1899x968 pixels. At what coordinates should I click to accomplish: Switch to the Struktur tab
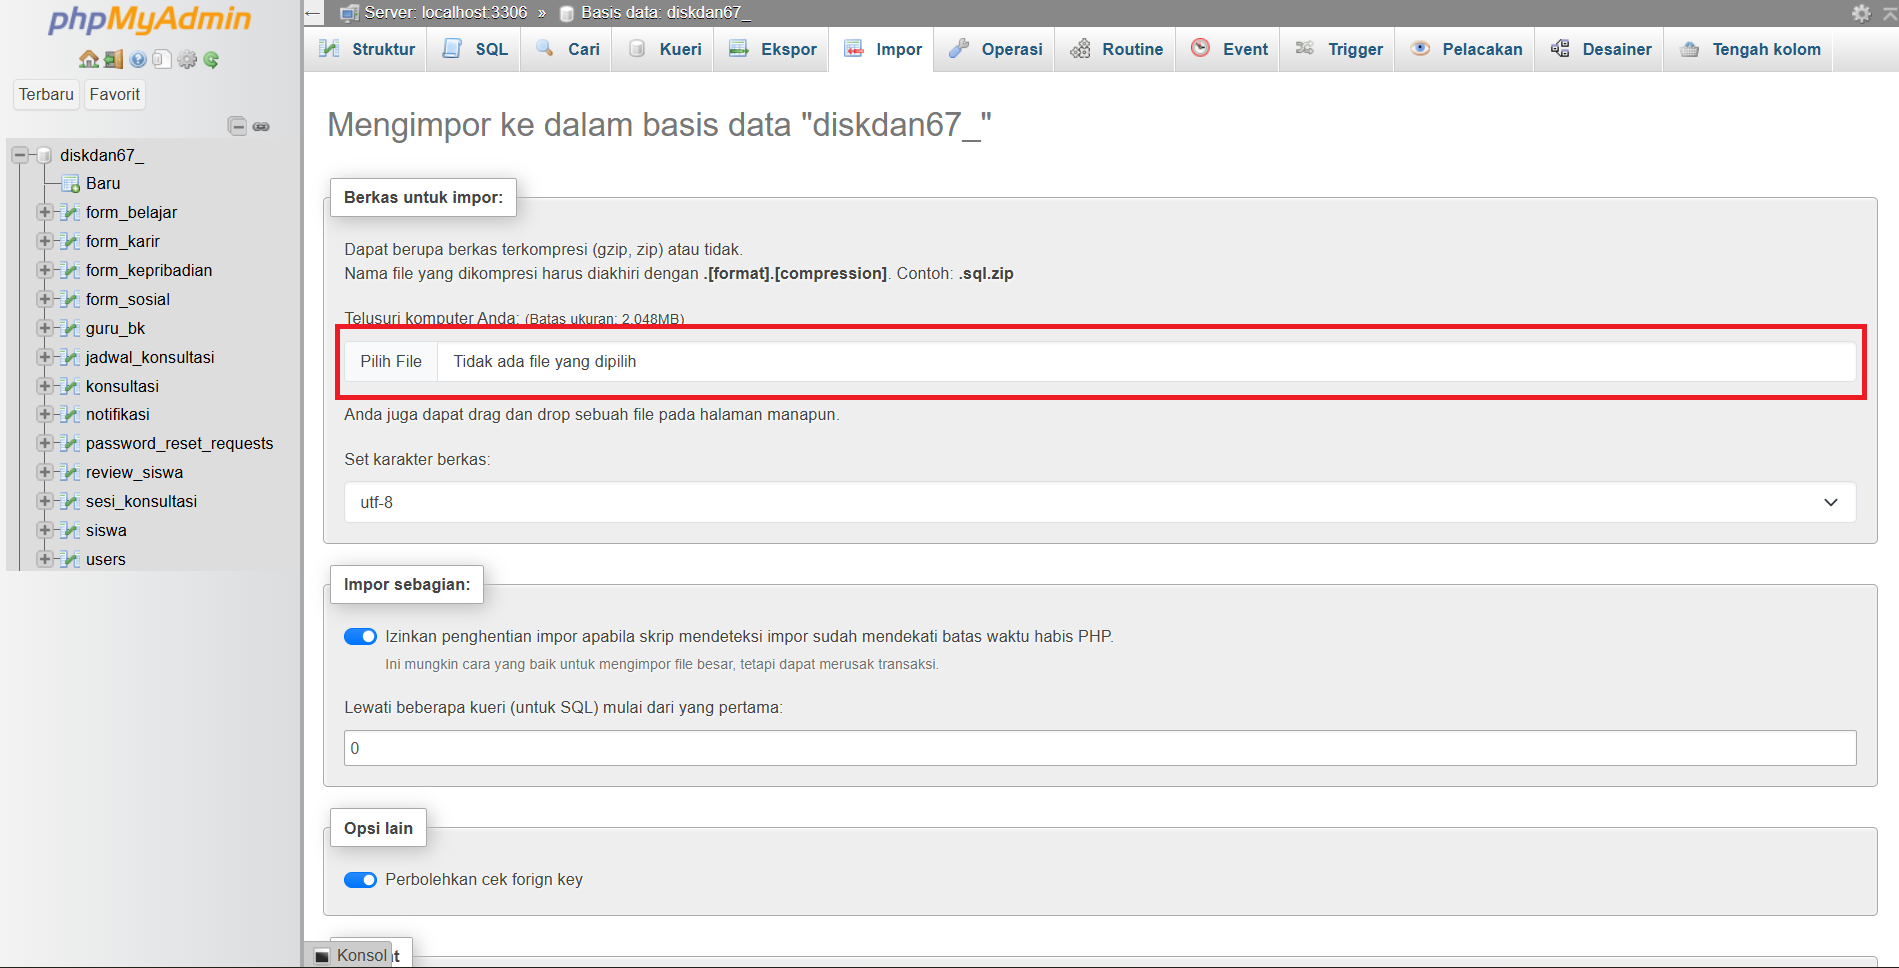(x=367, y=49)
